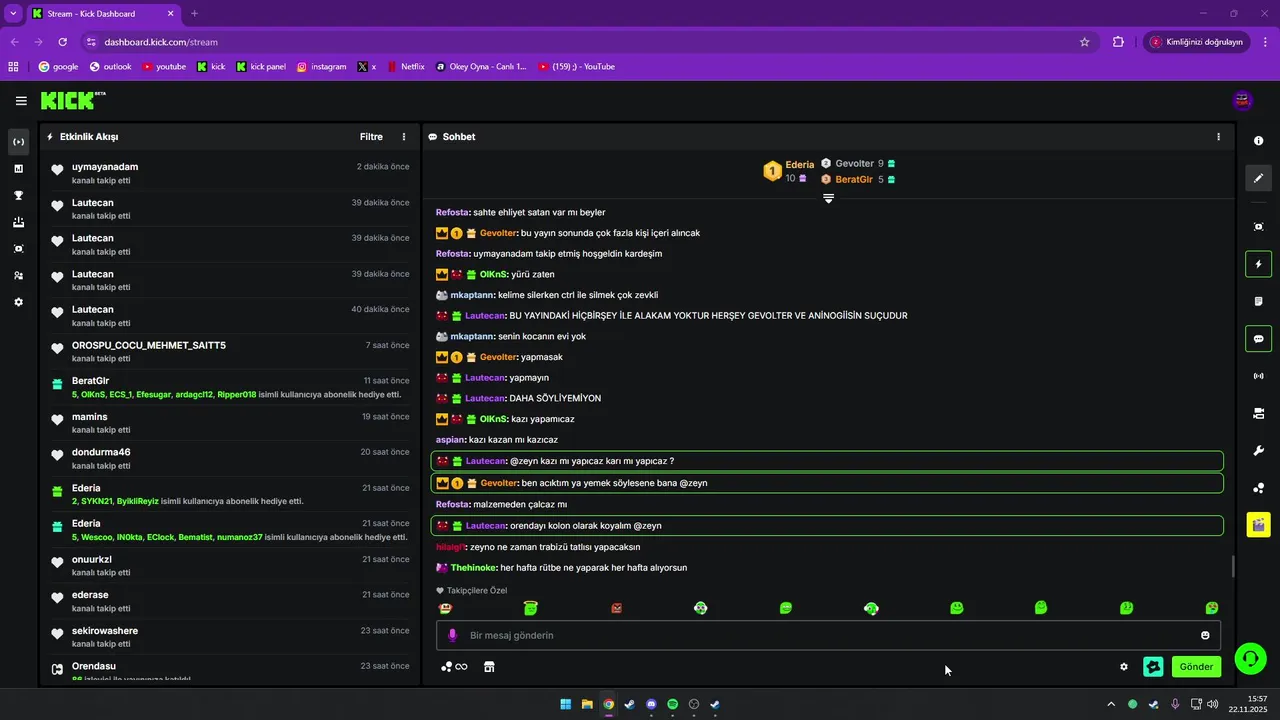1280x720 pixels.
Task: Open Etkinlik Akışı three-dot options menu
Action: (404, 137)
